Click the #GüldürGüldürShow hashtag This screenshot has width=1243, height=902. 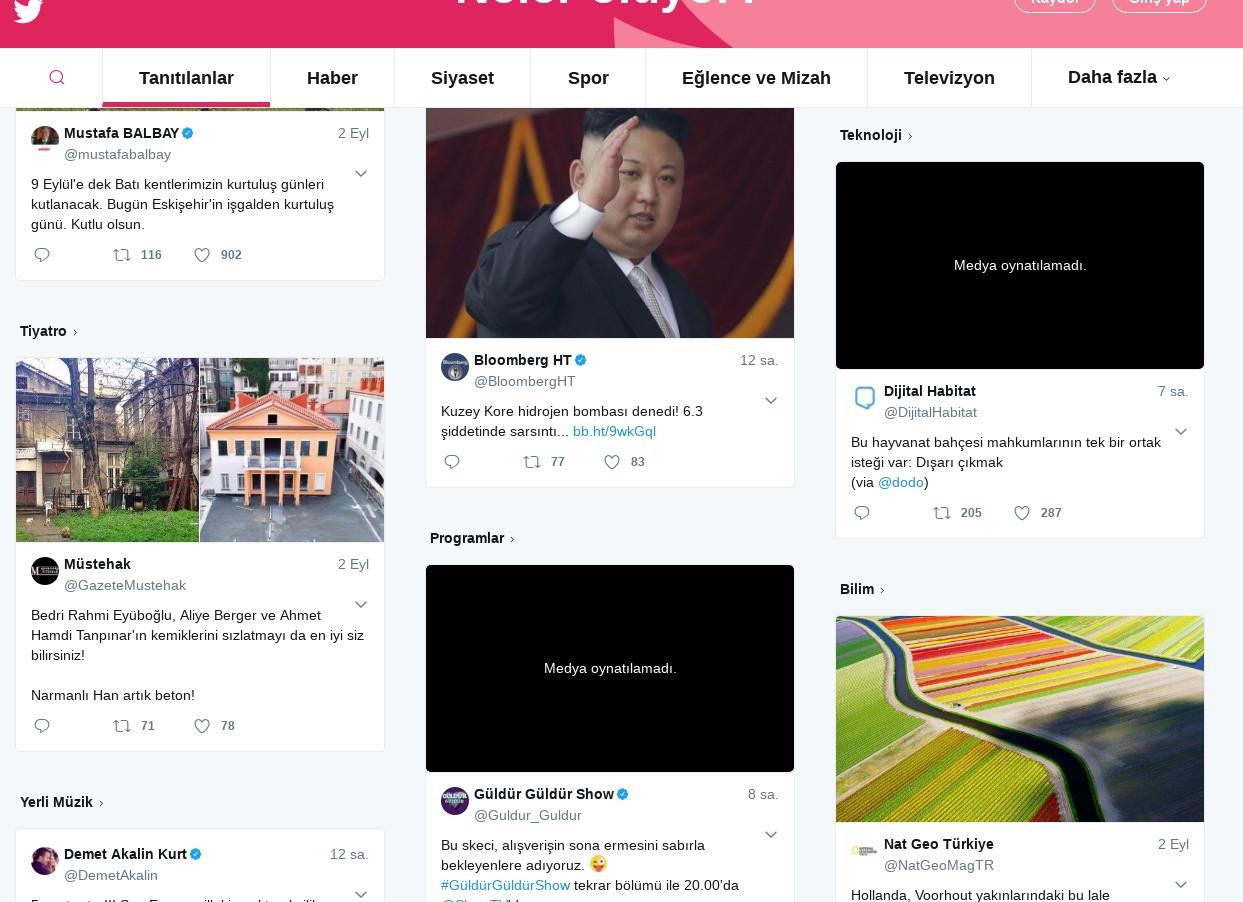(505, 885)
